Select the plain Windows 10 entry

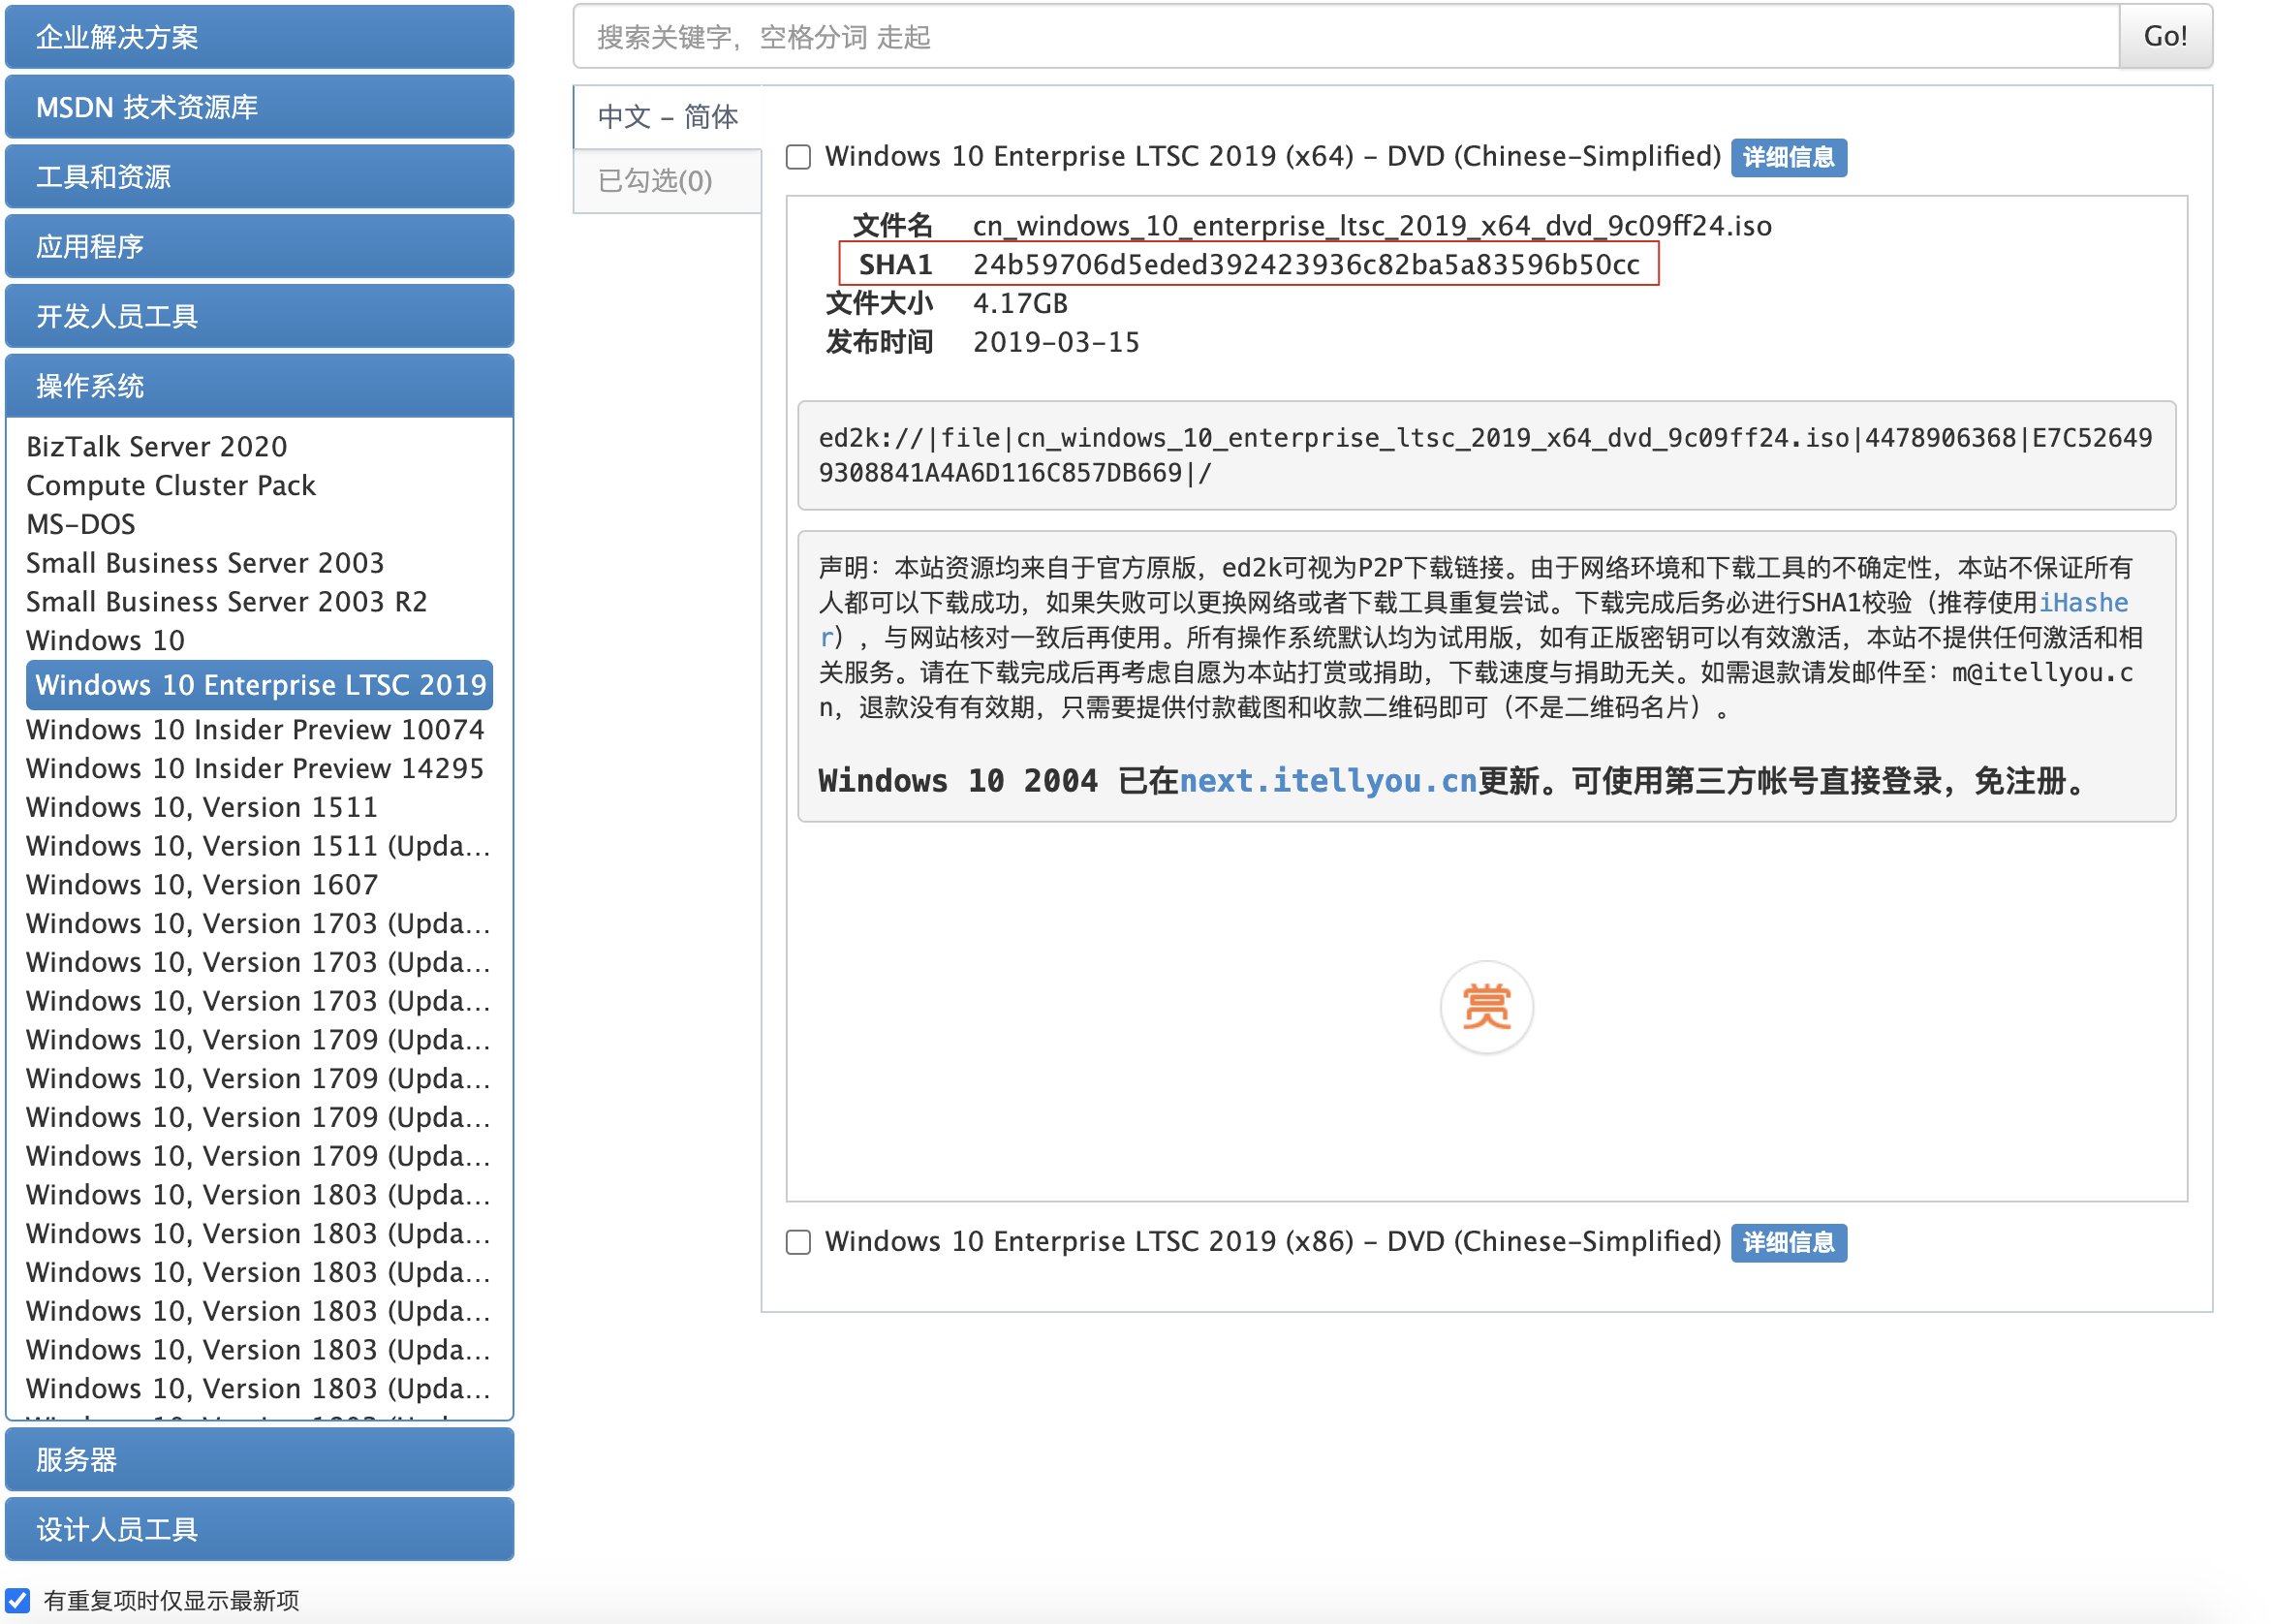[105, 641]
